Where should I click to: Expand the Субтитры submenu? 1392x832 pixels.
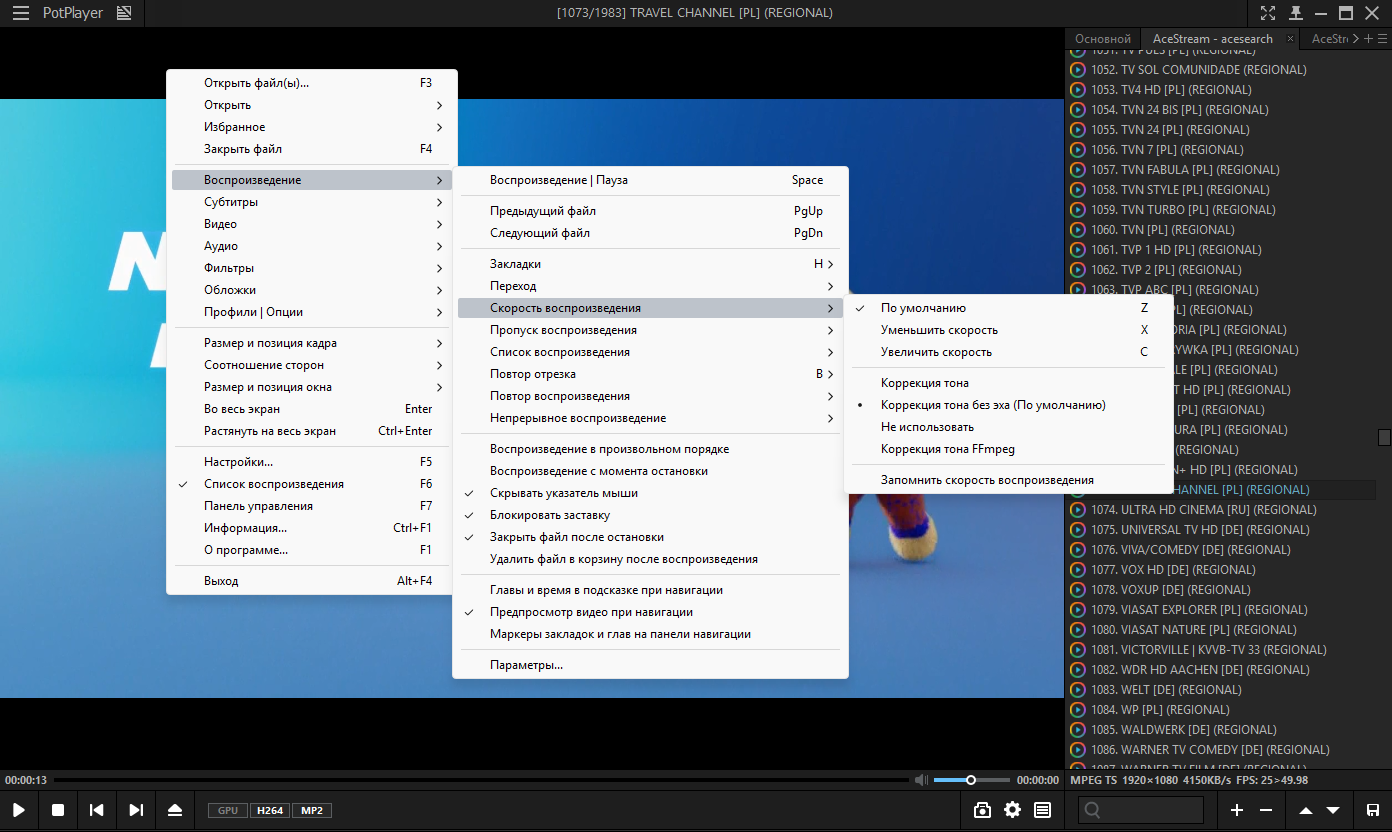tap(312, 202)
